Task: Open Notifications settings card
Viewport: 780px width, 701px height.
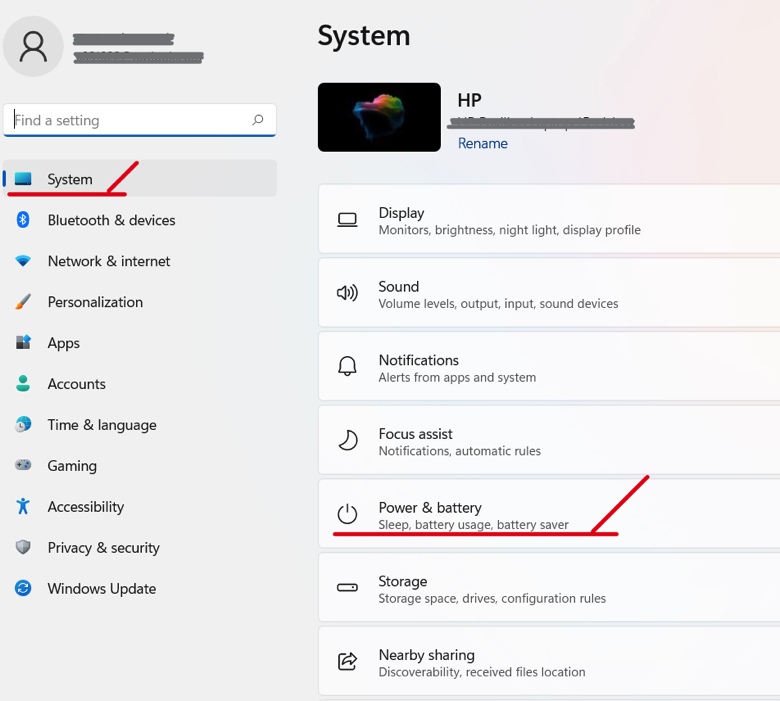Action: [549, 366]
